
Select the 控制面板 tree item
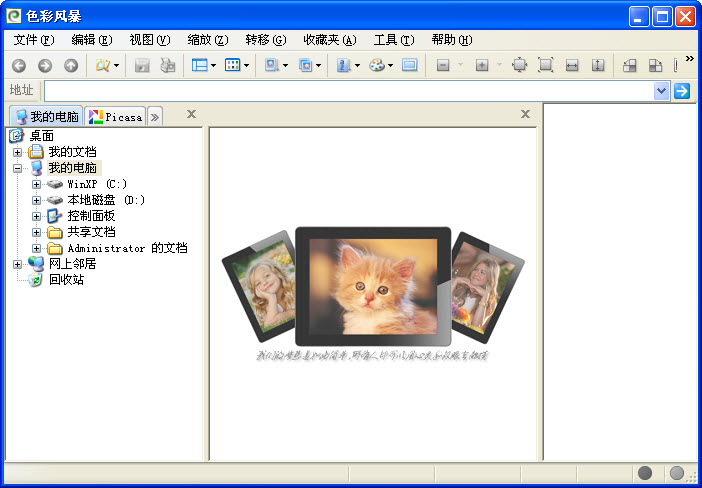pos(91,216)
